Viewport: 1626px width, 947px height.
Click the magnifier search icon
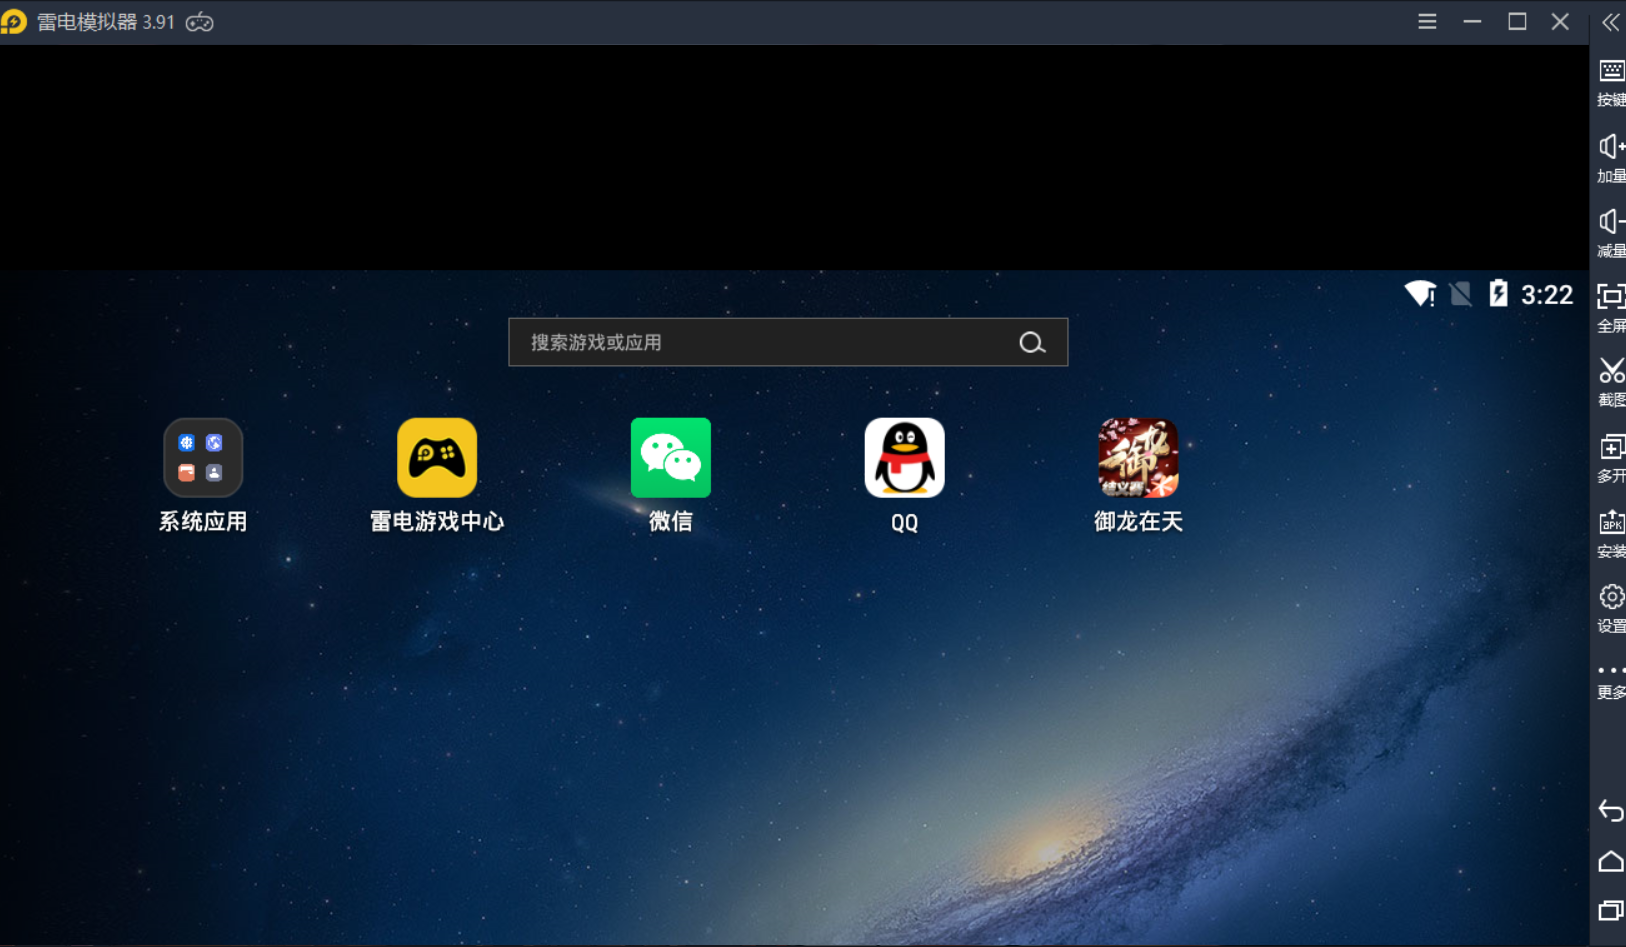point(1032,343)
